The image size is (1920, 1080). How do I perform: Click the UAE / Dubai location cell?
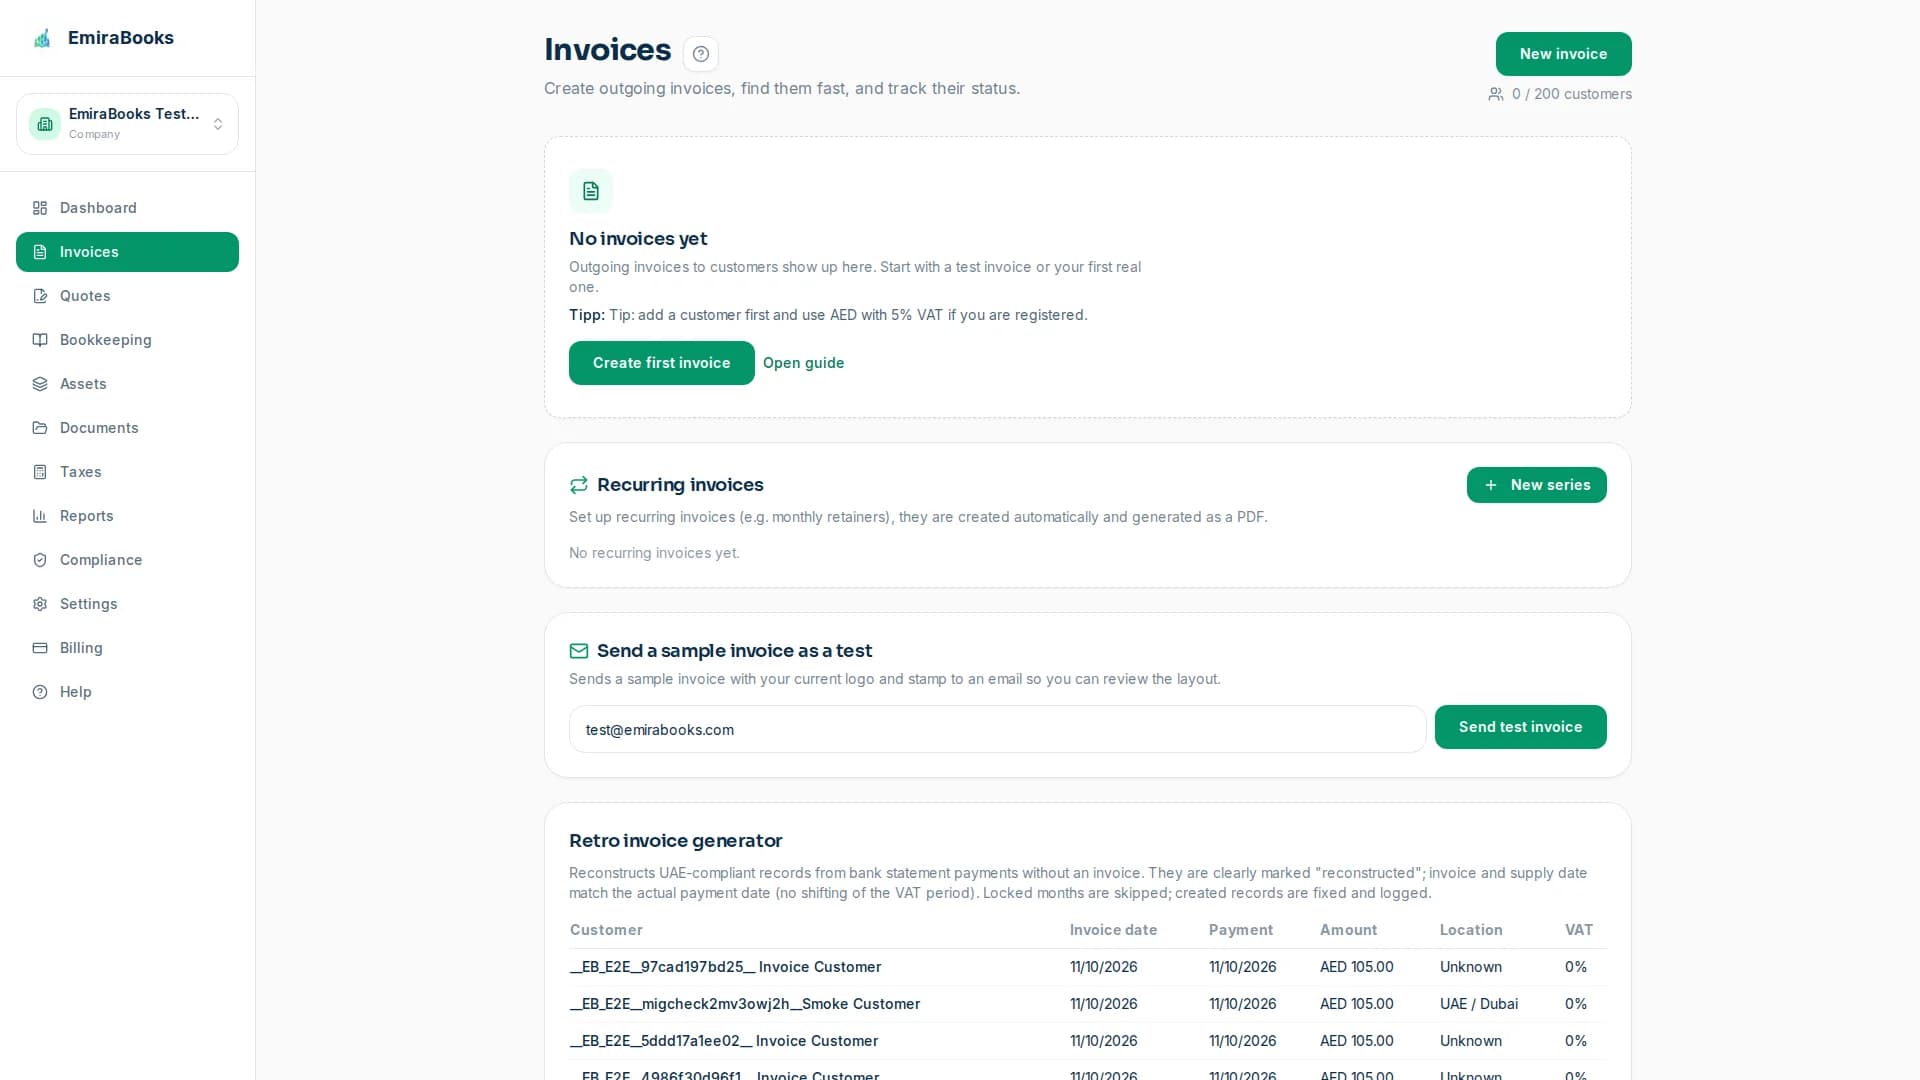tap(1479, 1004)
